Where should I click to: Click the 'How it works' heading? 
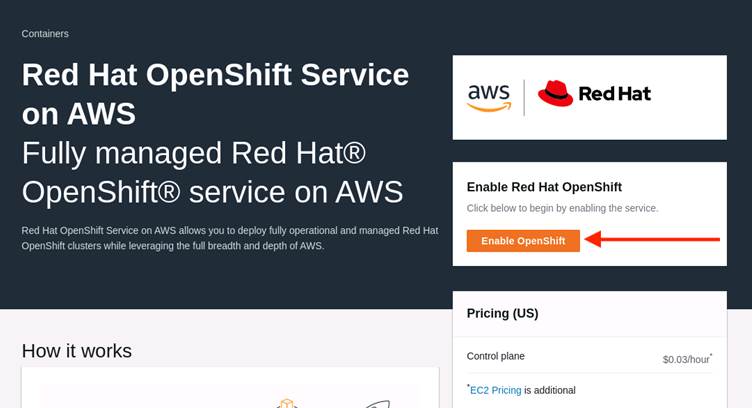click(77, 351)
